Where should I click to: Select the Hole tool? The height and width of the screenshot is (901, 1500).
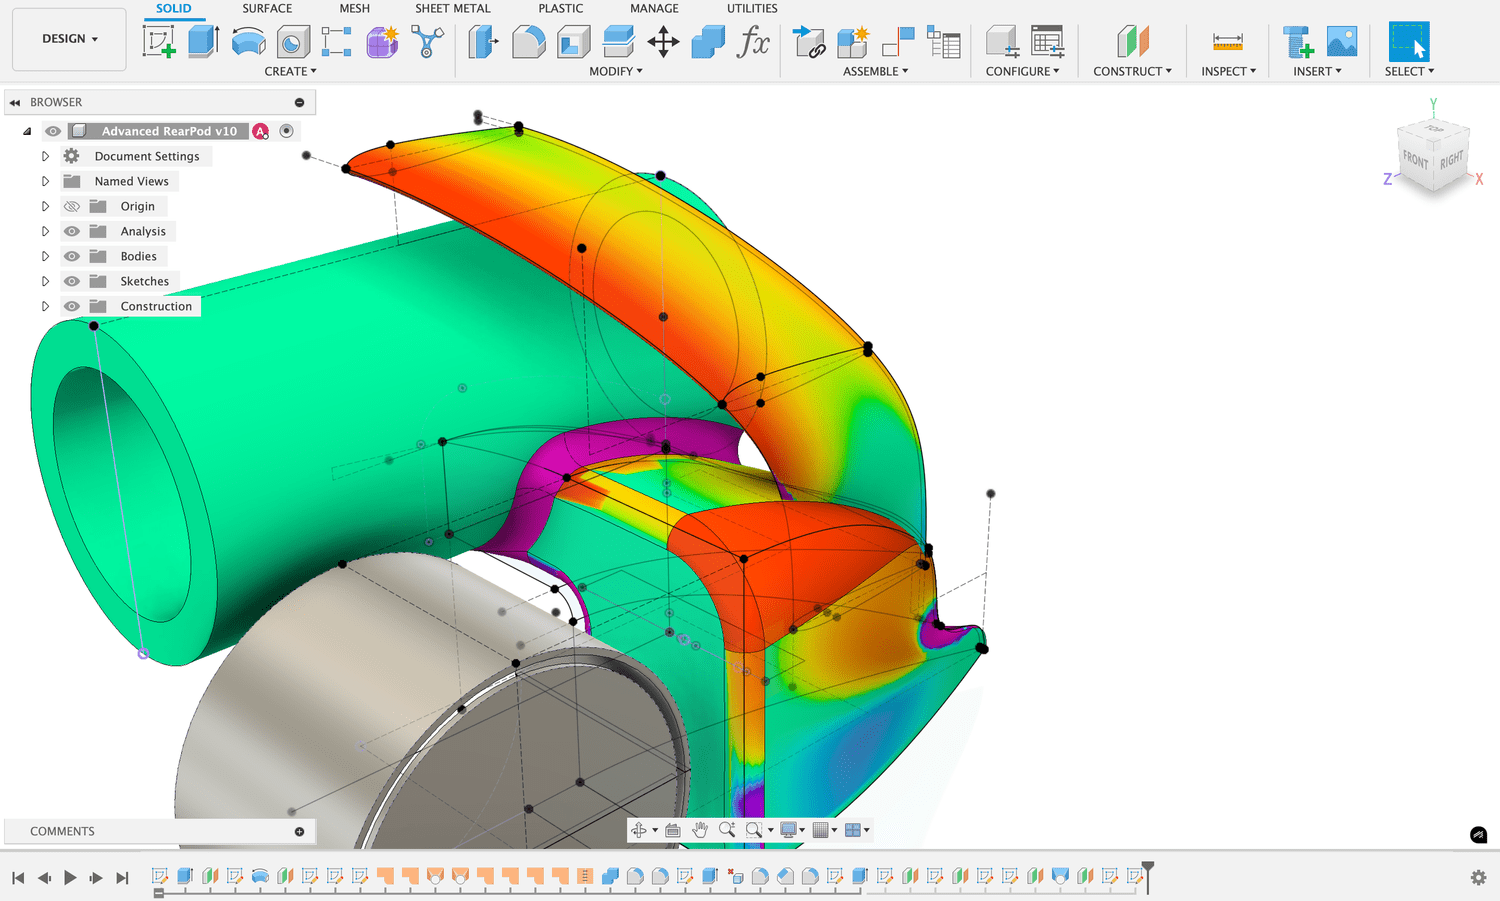tap(293, 42)
